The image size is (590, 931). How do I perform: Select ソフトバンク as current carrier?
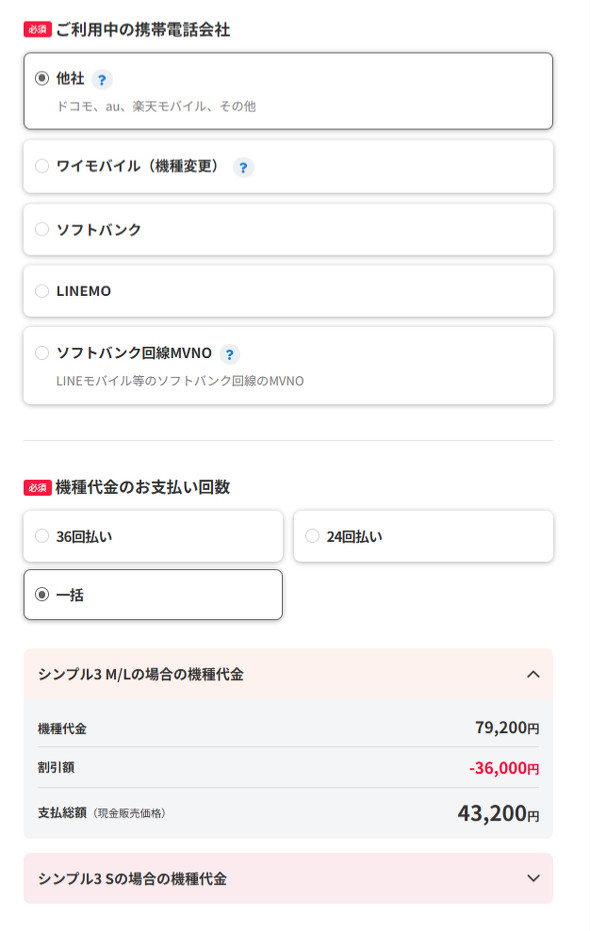pyautogui.click(x=41, y=229)
